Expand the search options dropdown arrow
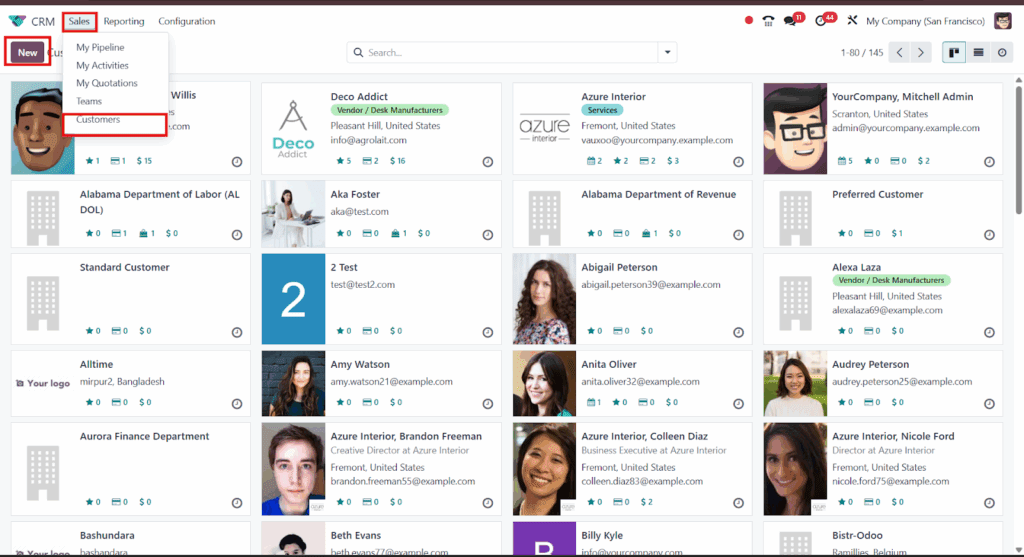Screen dimensions: 1024x557 pyautogui.click(x=667, y=52)
